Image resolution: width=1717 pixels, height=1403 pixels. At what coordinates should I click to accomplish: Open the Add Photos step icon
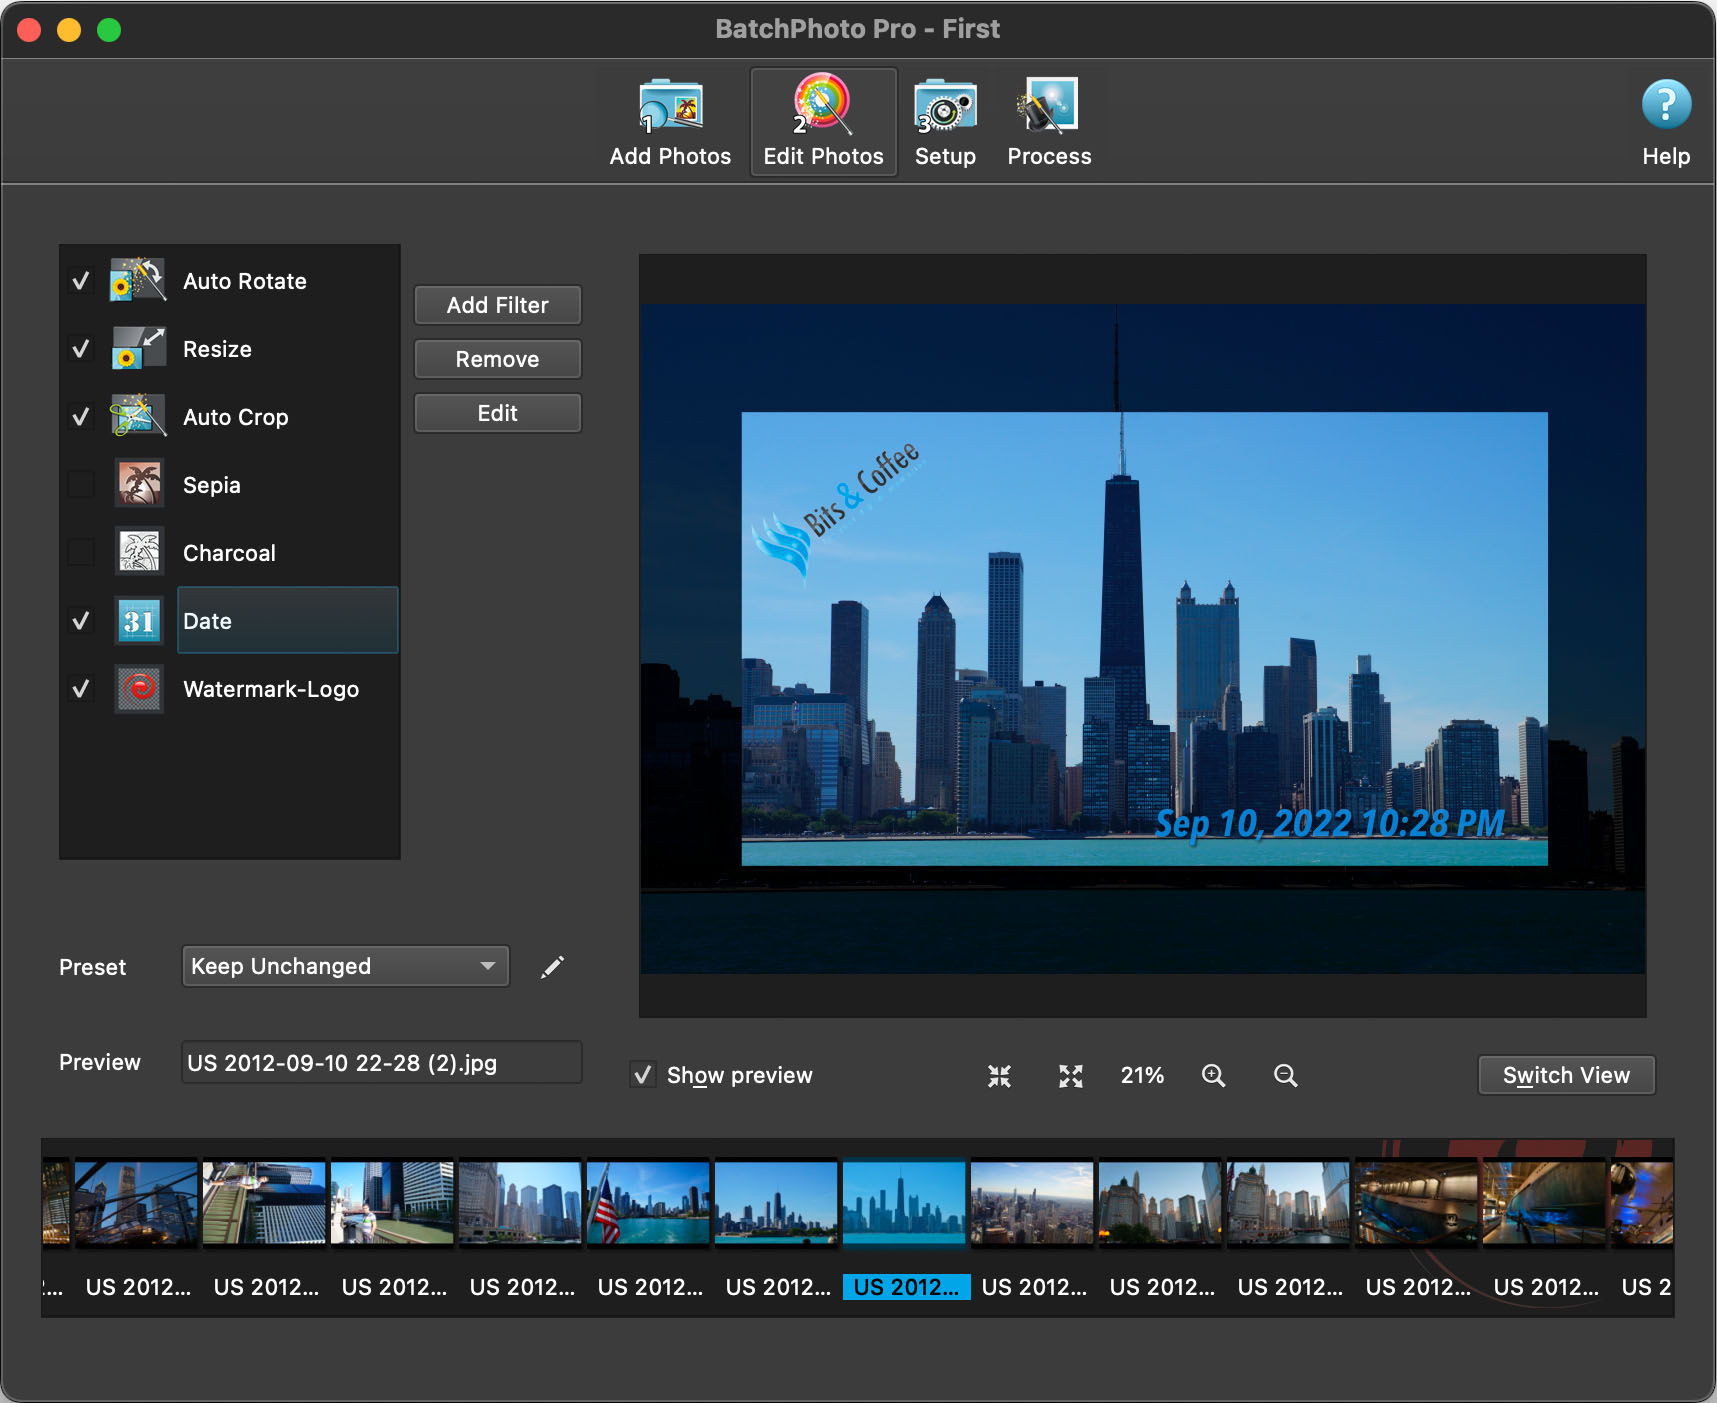coord(670,108)
